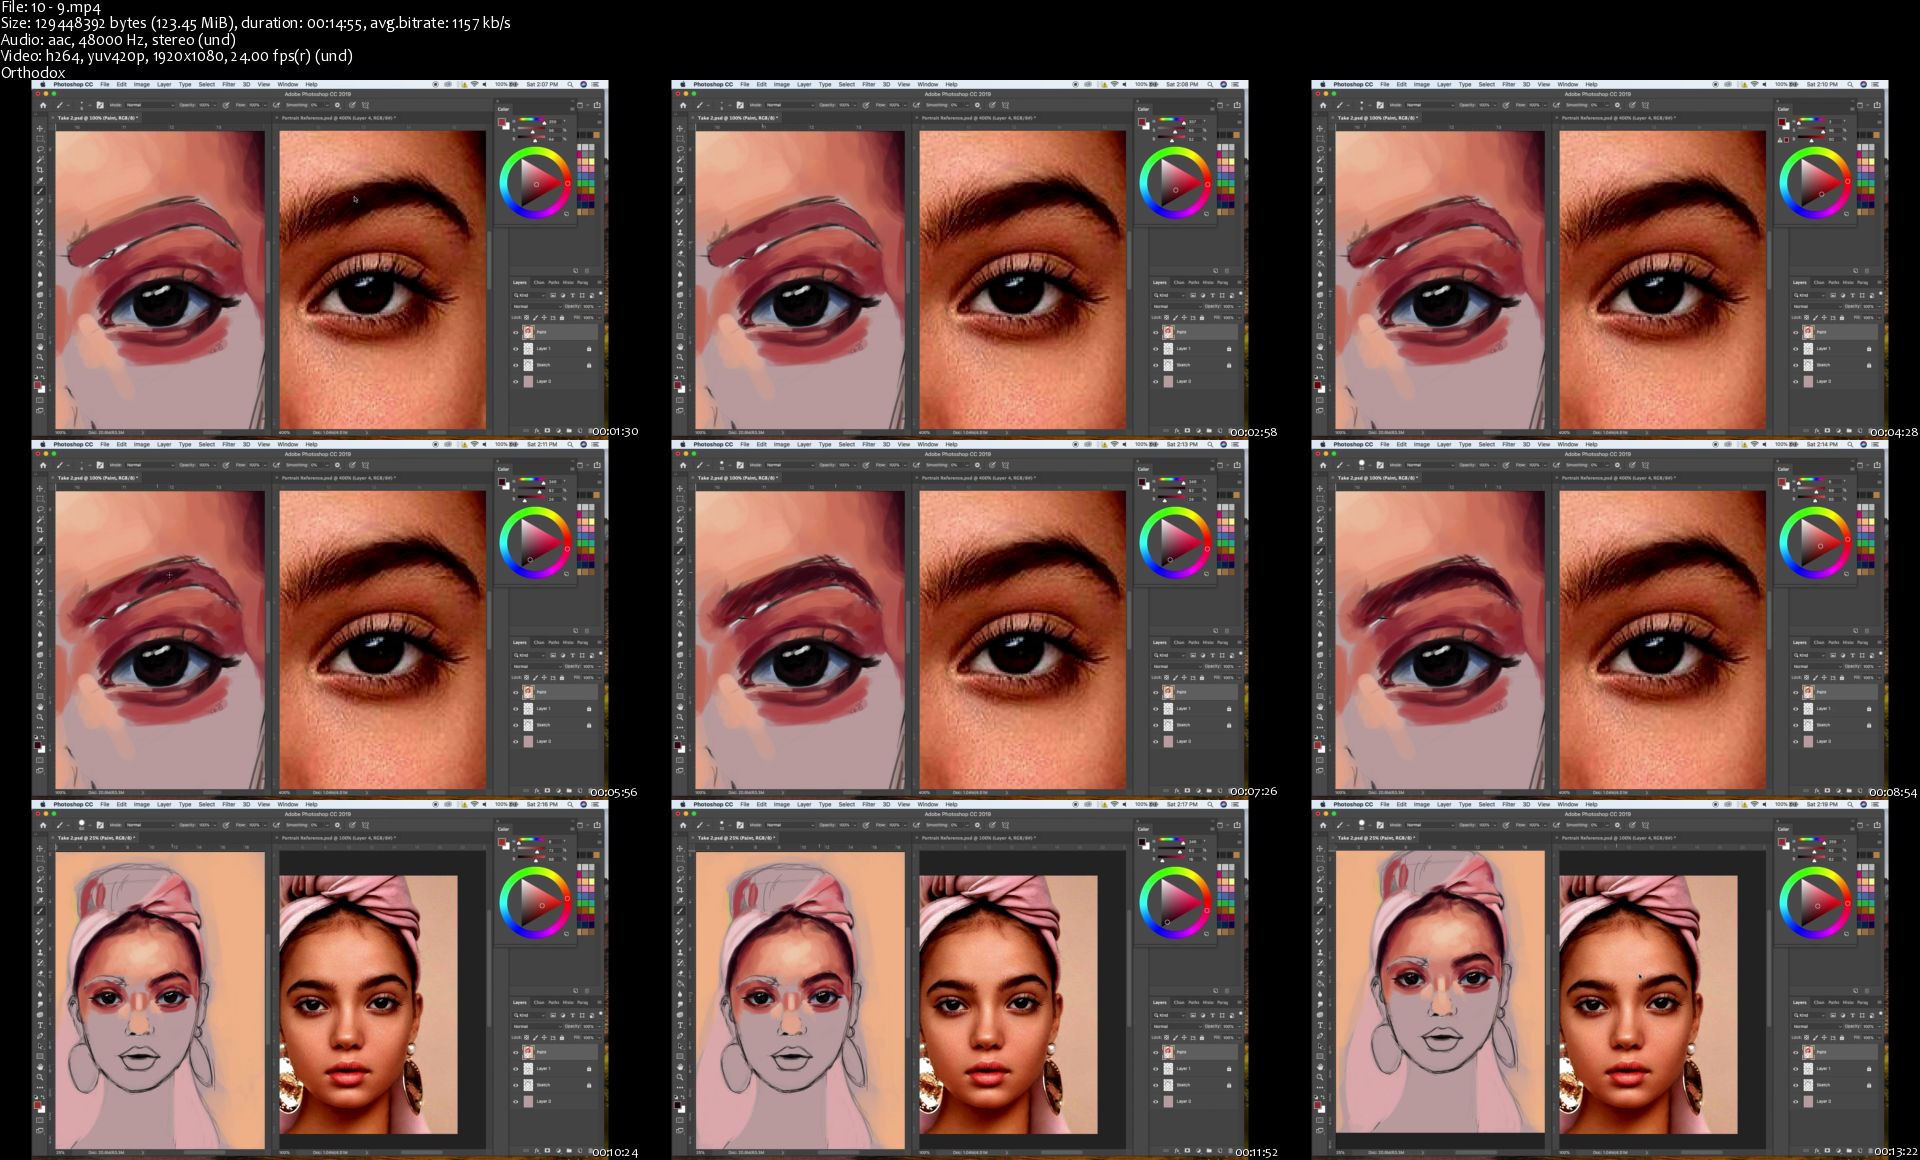Click the foreground color swatch in the 00:11:52 frame toolbar

tap(677, 1105)
